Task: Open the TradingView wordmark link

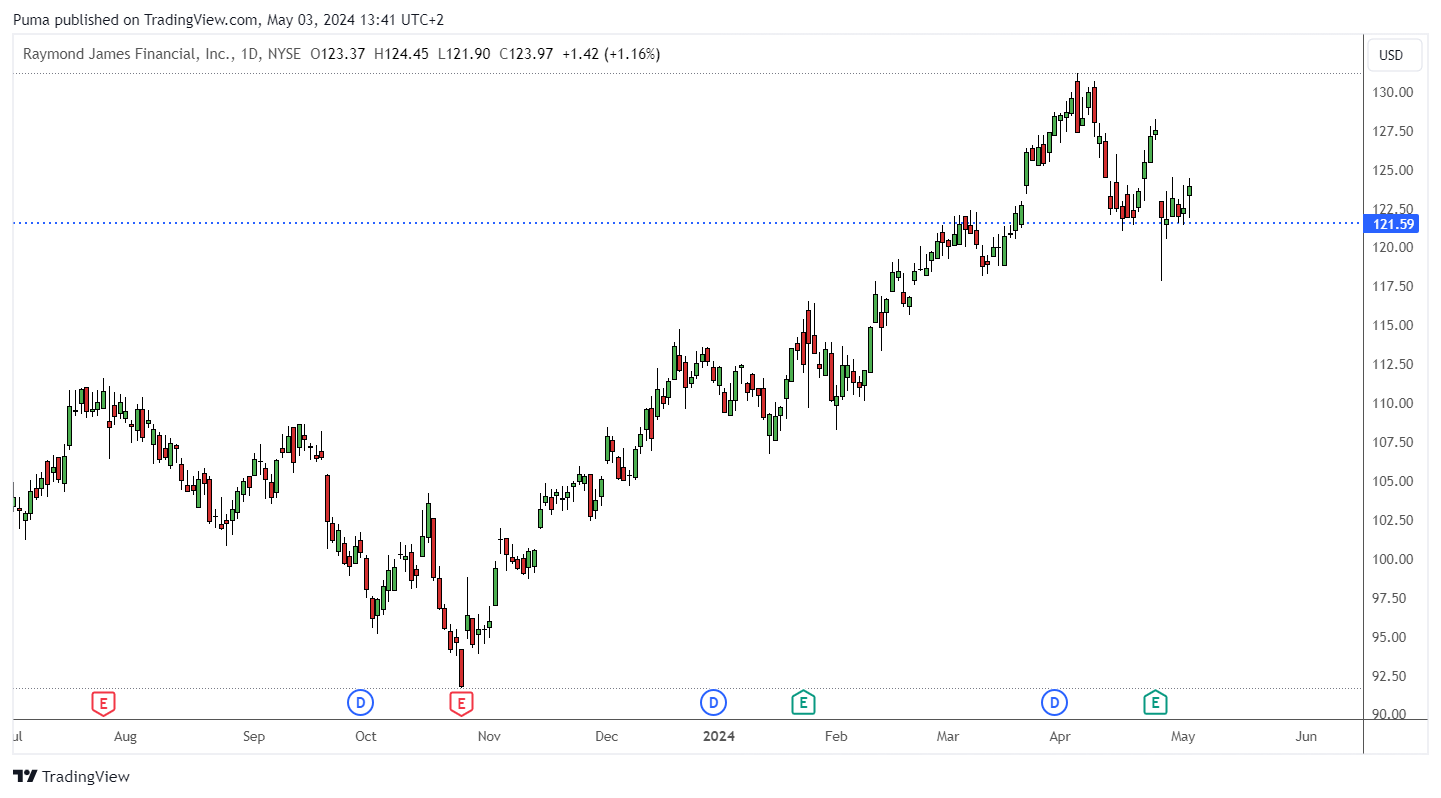Action: coord(86,776)
